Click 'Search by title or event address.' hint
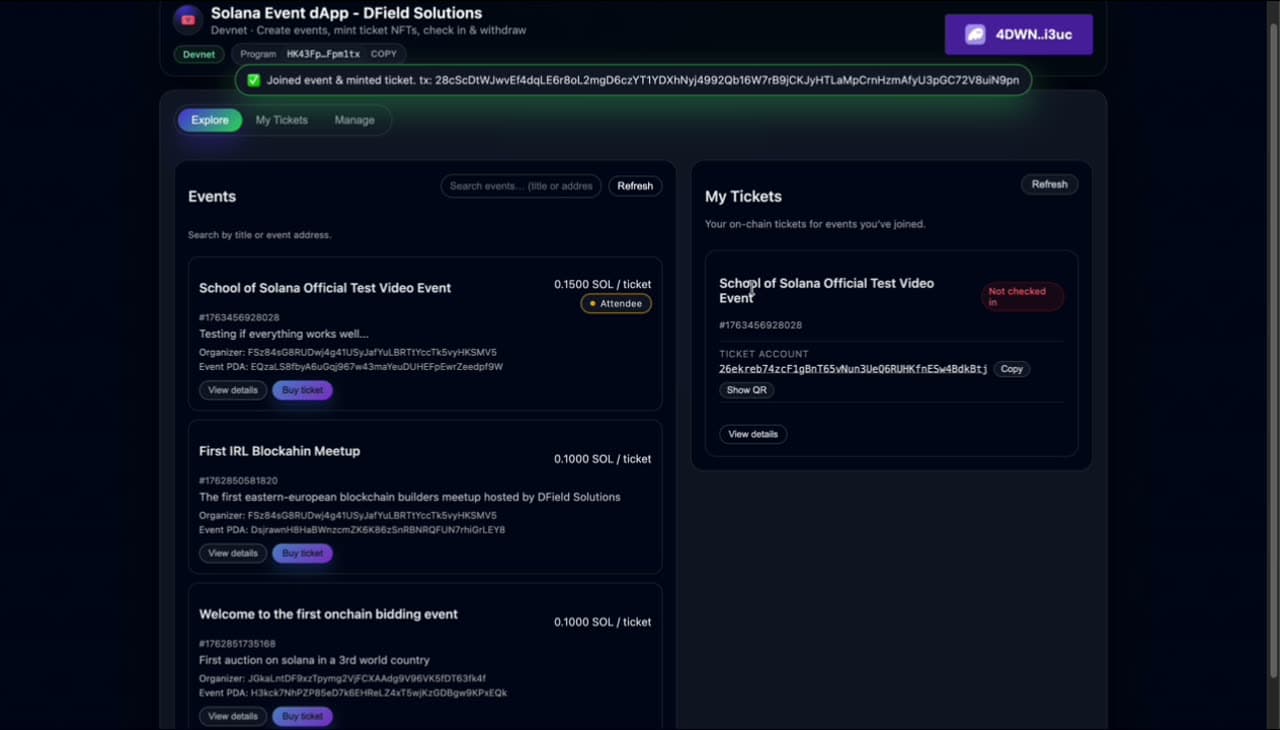 click(x=260, y=235)
